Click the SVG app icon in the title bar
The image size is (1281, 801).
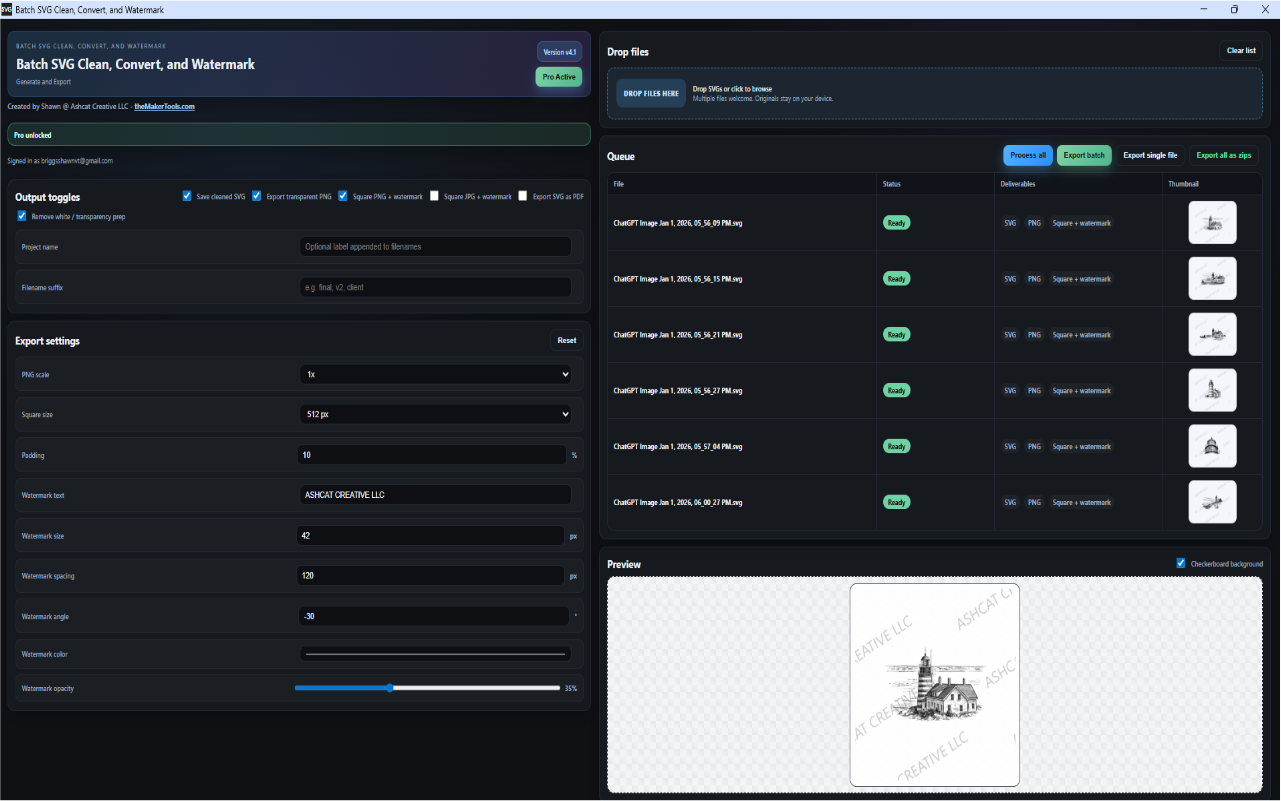point(8,9)
